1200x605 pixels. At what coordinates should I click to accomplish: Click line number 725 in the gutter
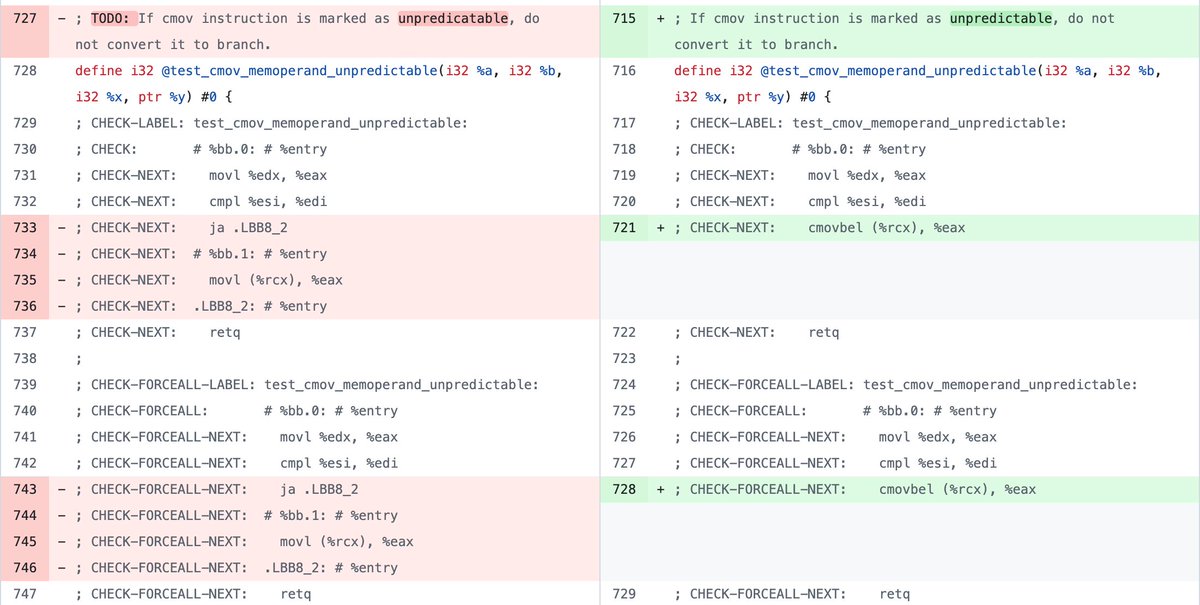624,410
